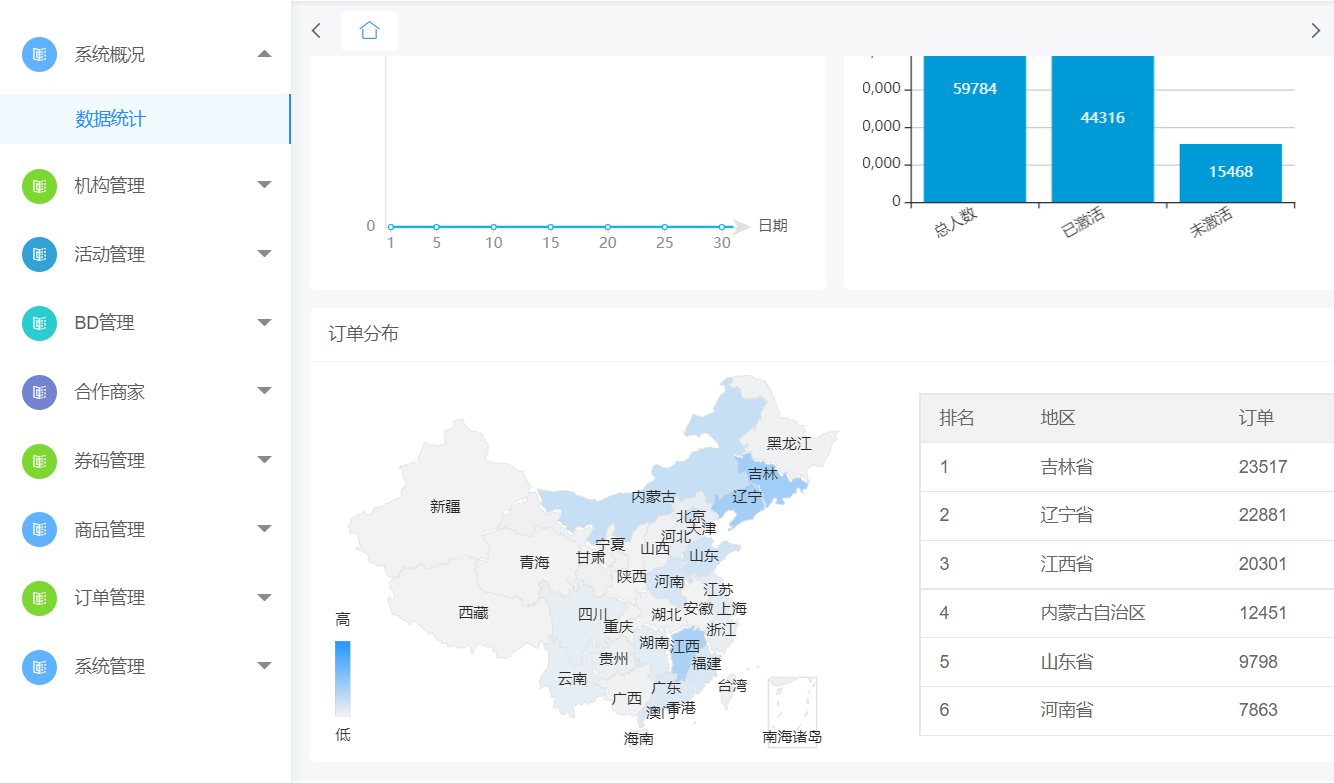Click the 活动管理 sidebar icon
The width and height of the screenshot is (1334, 783).
[x=39, y=254]
